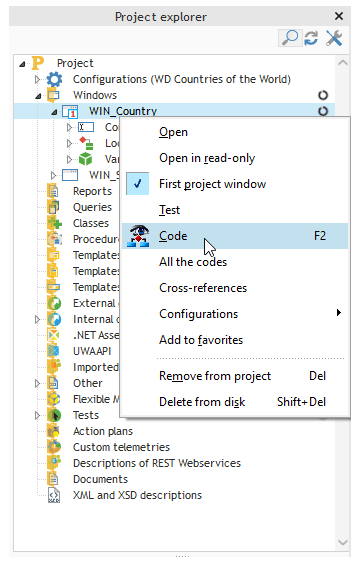Click the Procedures folder icon
Viewport: 362px width, 561px height.
click(55, 239)
